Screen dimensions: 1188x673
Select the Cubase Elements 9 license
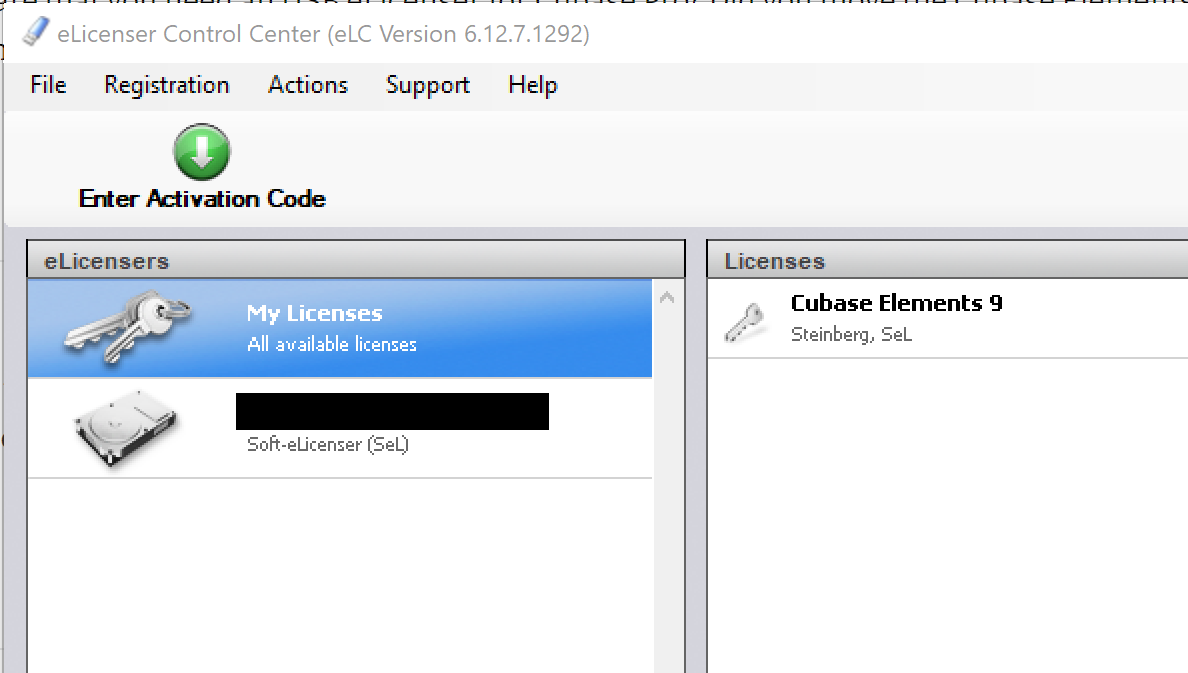948,318
